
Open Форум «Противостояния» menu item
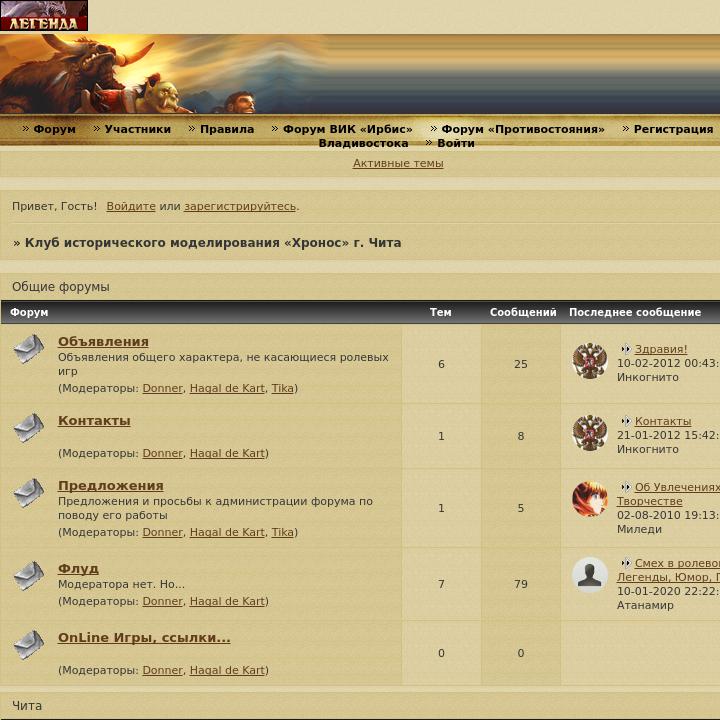523,129
